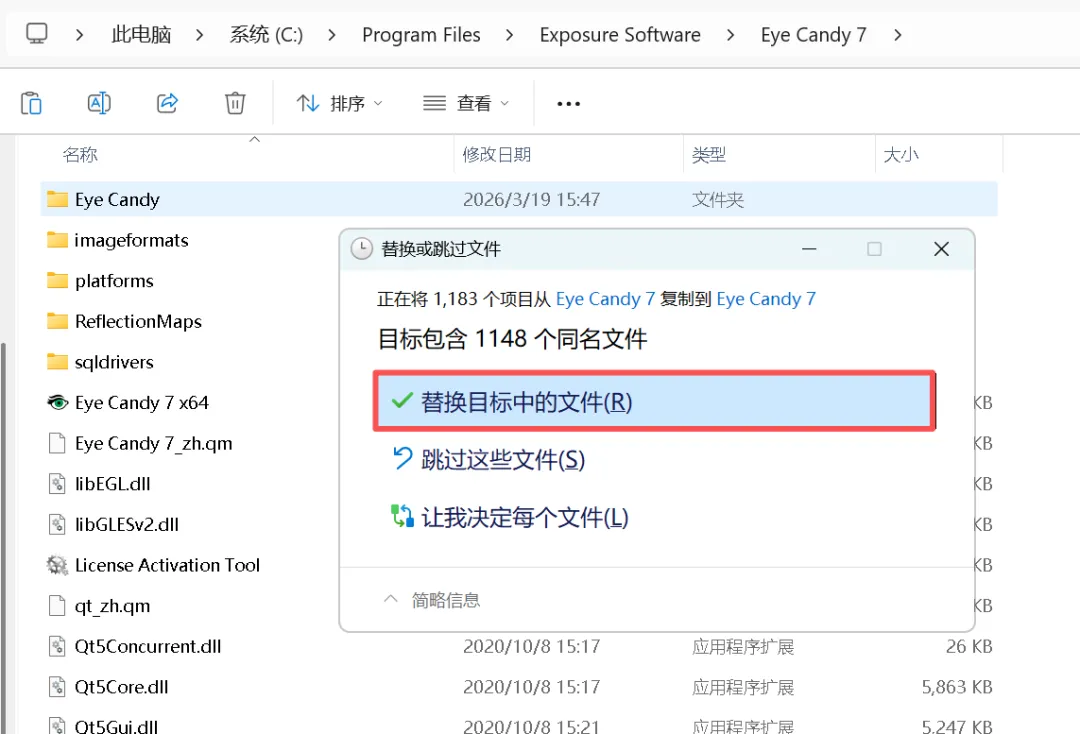Click the License Activation Tool gear icon
This screenshot has width=1080, height=734.
tap(57, 565)
